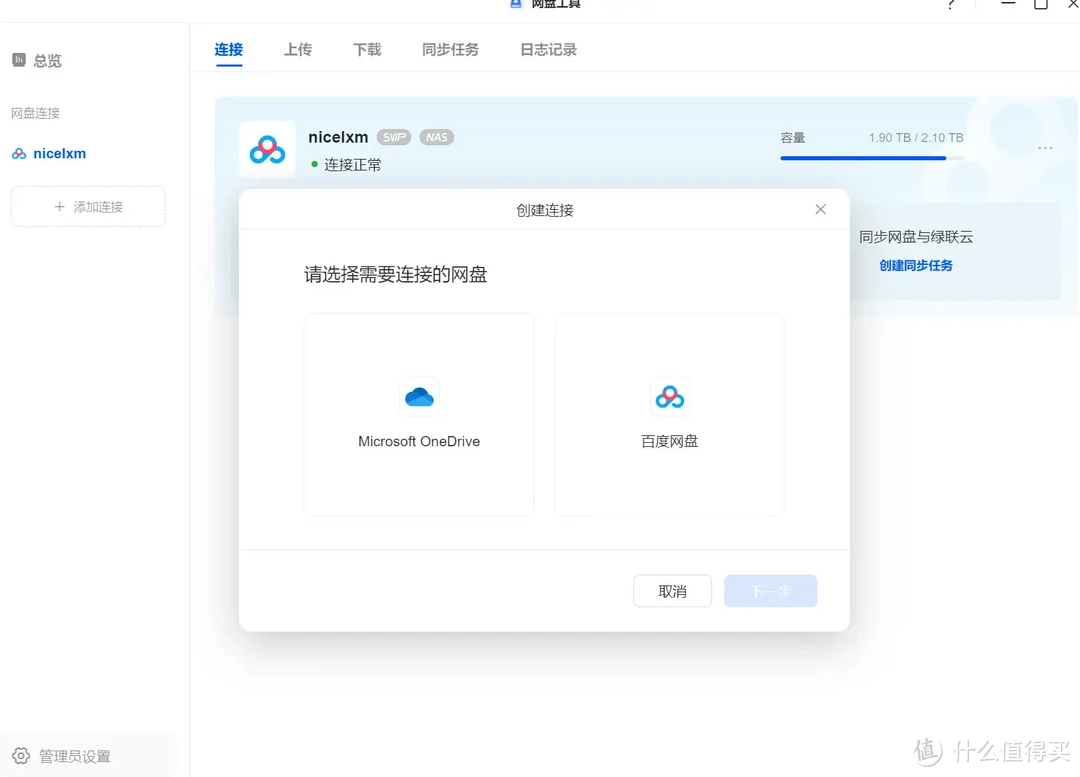The height and width of the screenshot is (777, 1080).
Task: Switch to the 上传 tab
Action: click(297, 48)
